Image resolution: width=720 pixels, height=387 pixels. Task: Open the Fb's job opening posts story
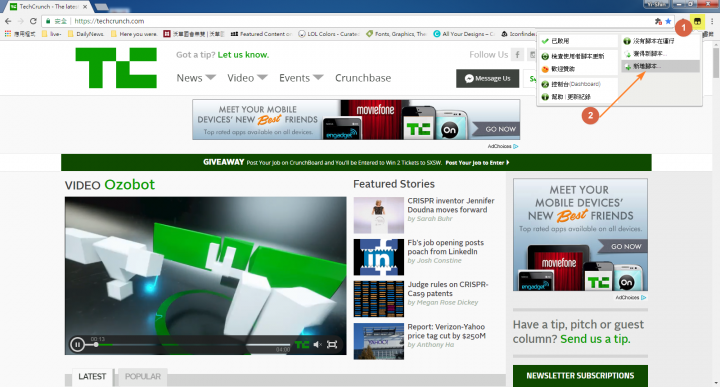tap(445, 247)
